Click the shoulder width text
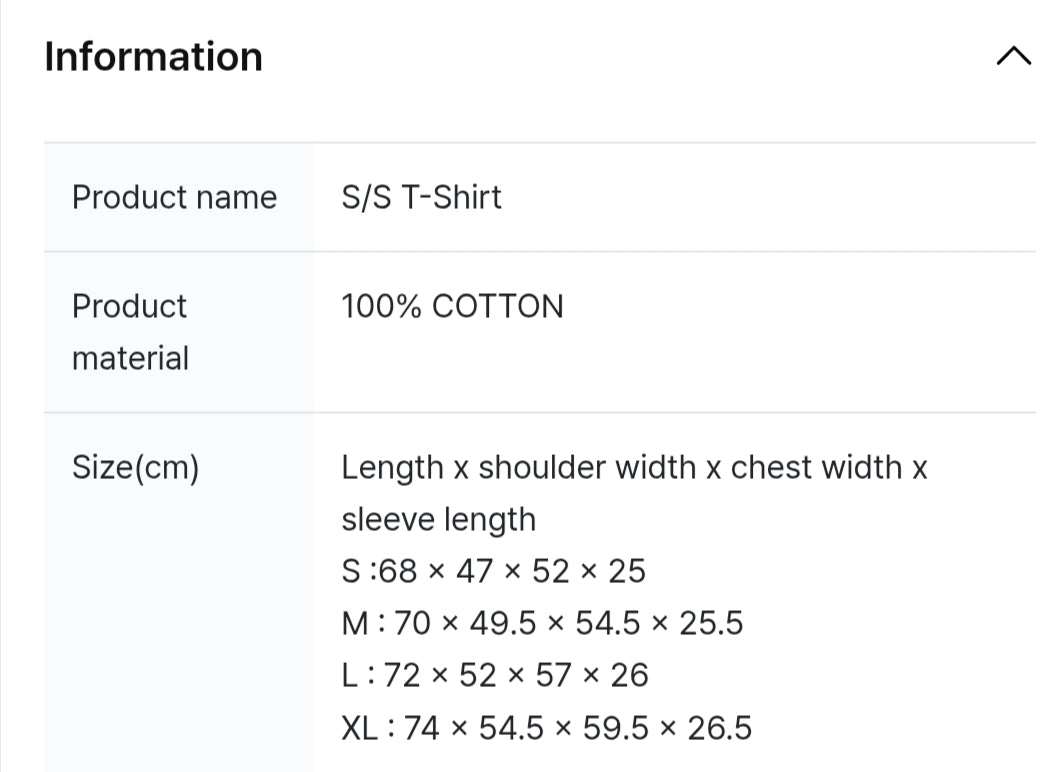Image resolution: width=1060 pixels, height=772 pixels. 587,467
